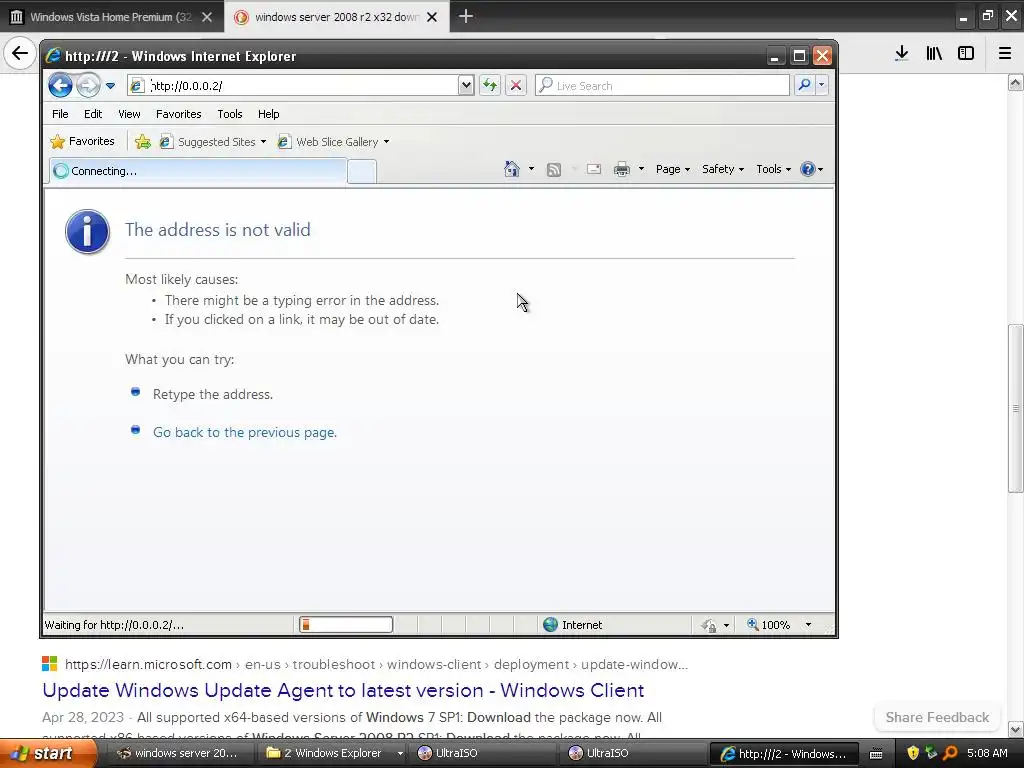
Task: Switch to windows server 20... taskbar item
Action: pos(178,753)
